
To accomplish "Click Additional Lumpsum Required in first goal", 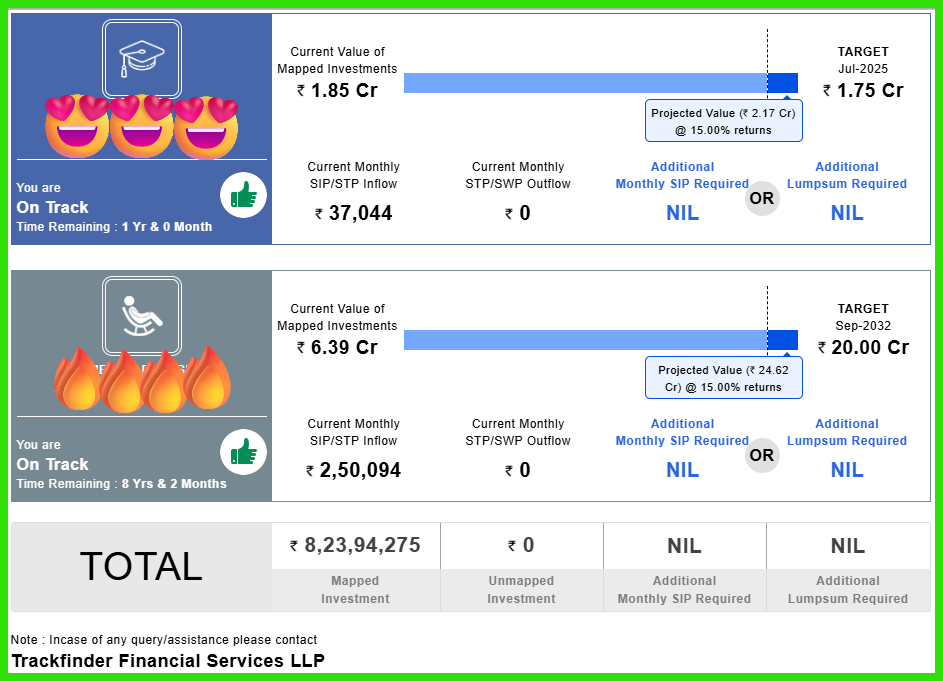I will point(846,175).
